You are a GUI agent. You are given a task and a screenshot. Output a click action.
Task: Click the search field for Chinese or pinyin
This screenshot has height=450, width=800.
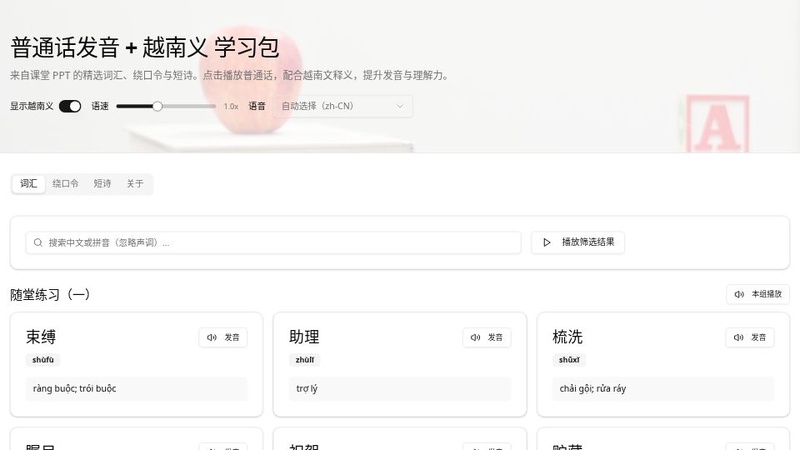(x=273, y=242)
